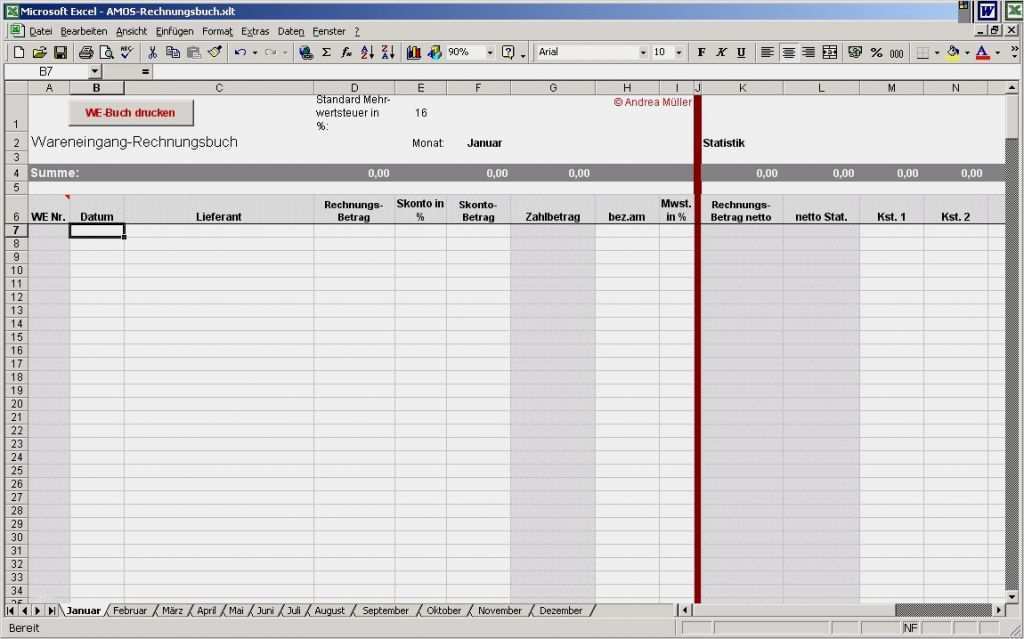Open the font size dropdown

click(x=679, y=52)
